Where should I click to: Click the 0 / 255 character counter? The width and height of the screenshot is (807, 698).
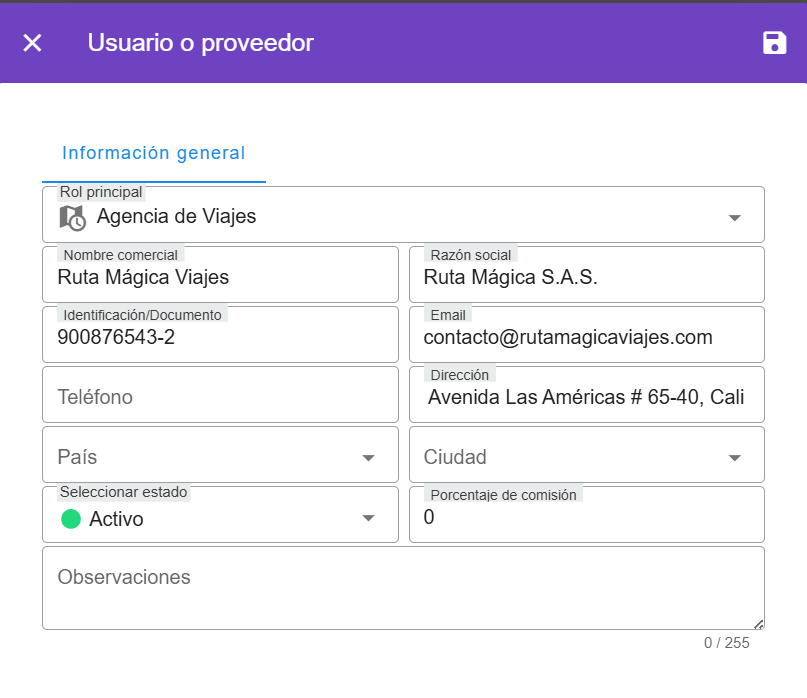(x=726, y=643)
